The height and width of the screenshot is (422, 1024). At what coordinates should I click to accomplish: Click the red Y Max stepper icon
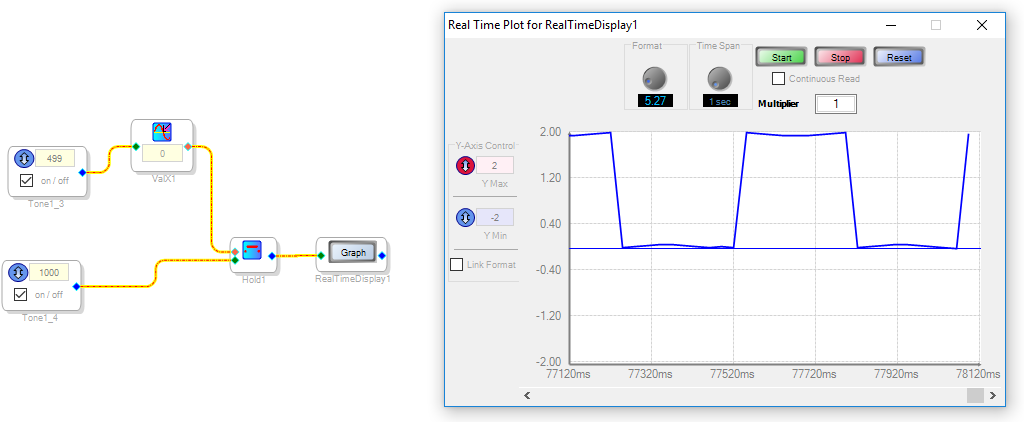pos(465,166)
